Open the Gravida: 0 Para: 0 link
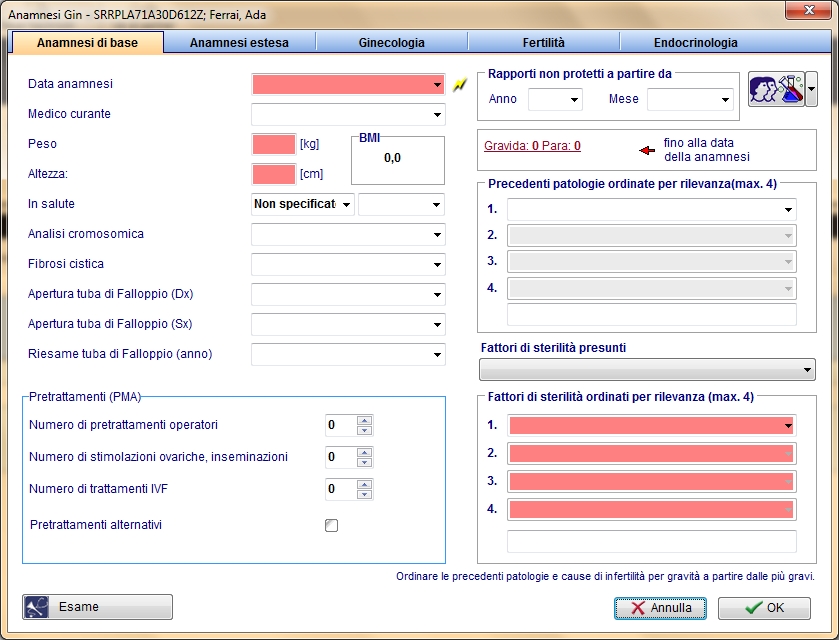 pos(532,146)
